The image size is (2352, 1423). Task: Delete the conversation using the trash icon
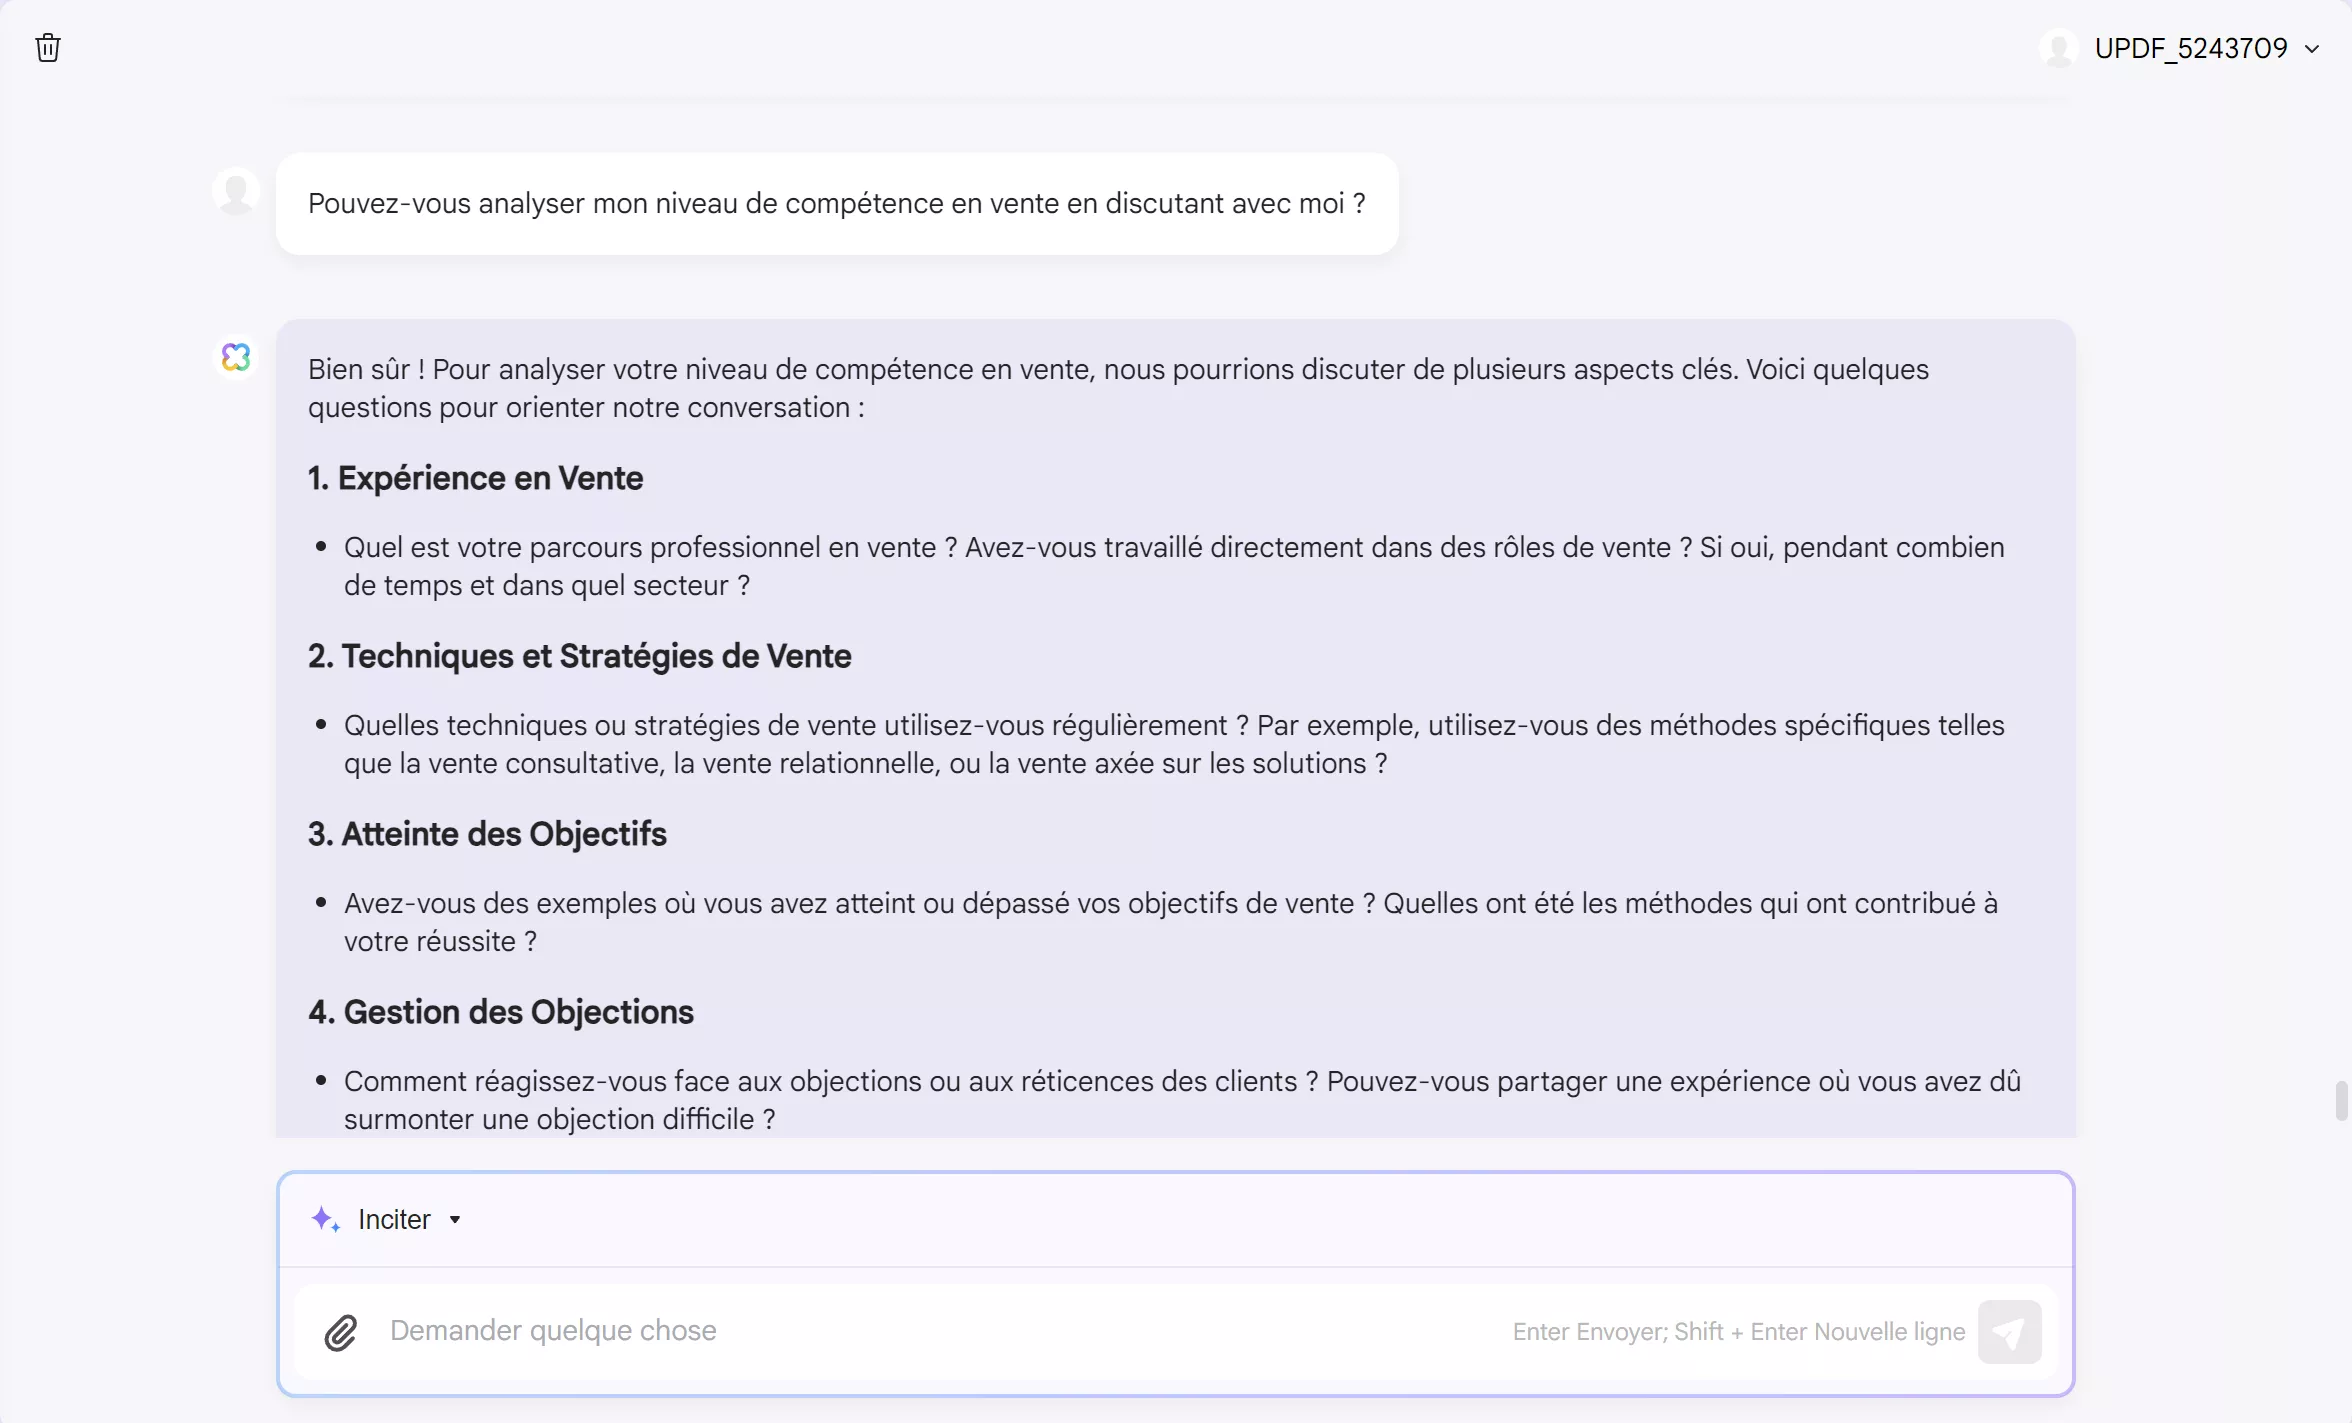coord(47,47)
